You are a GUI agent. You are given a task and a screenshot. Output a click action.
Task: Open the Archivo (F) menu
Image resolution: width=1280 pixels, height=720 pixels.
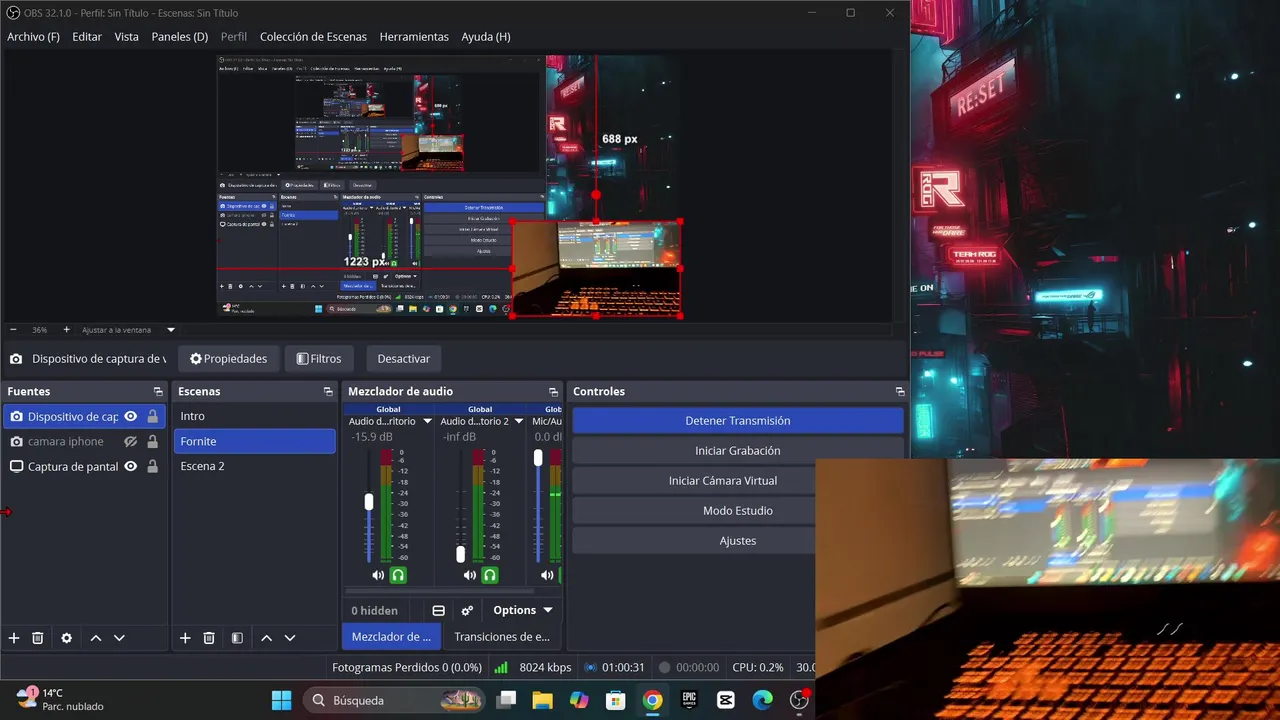tap(33, 37)
